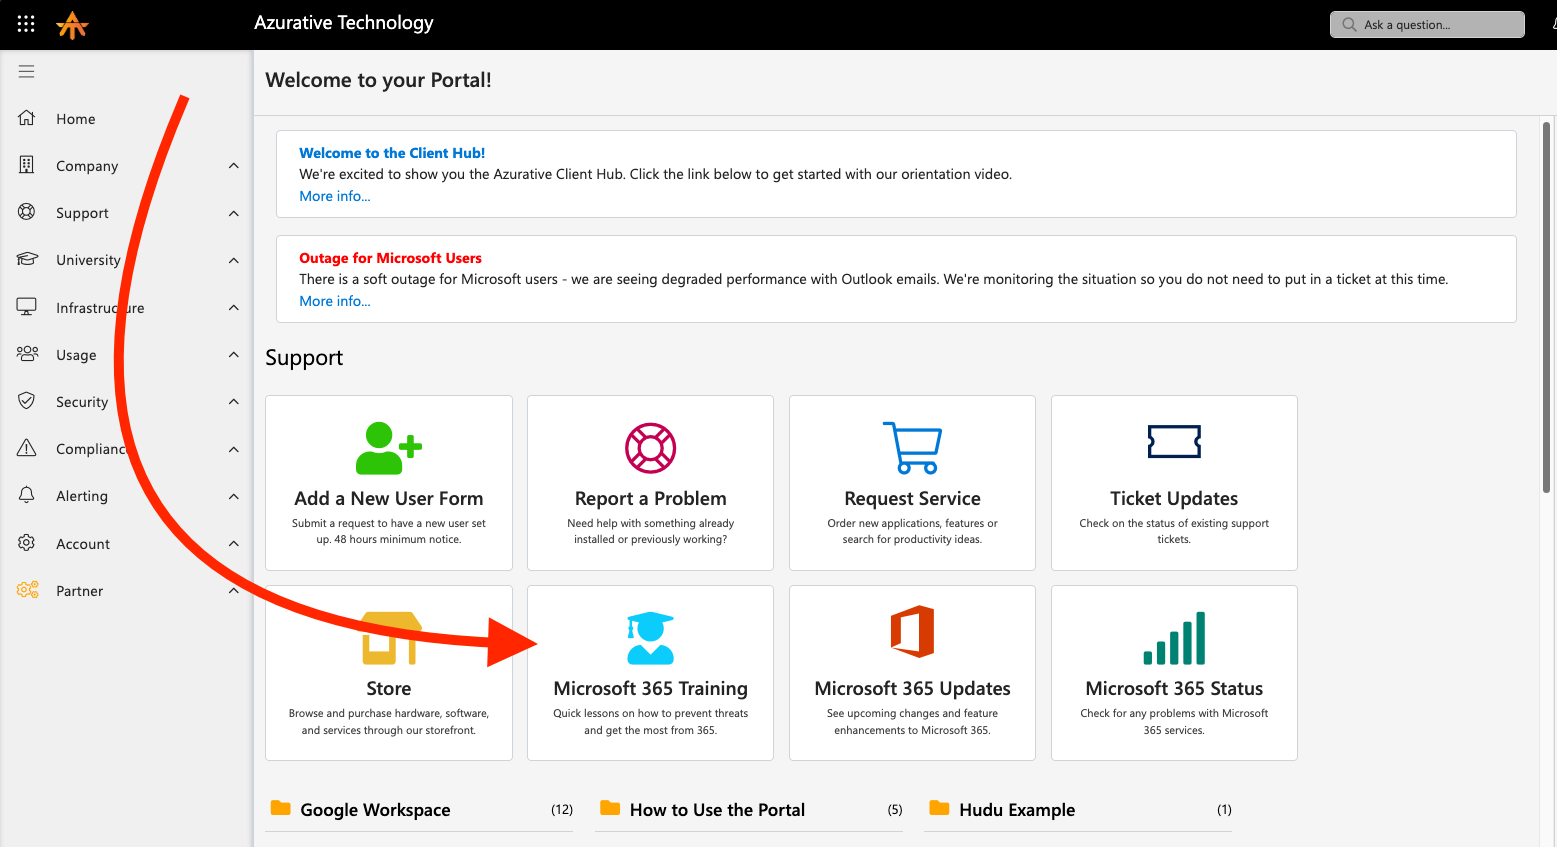Click the Microsoft 365 Status bars icon
Viewport: 1557px width, 847px height.
click(x=1174, y=638)
